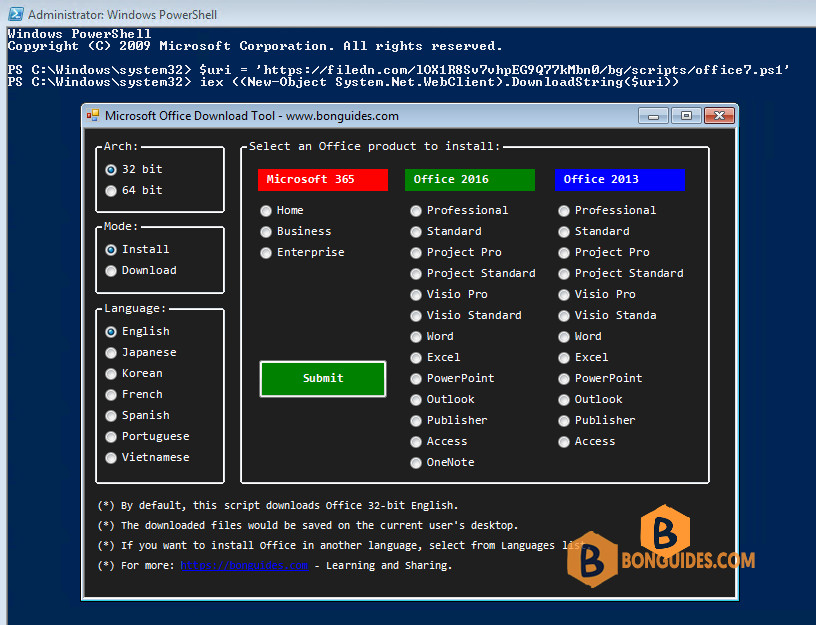
Task: Choose Office 2016 Outlook
Action: coord(442,400)
